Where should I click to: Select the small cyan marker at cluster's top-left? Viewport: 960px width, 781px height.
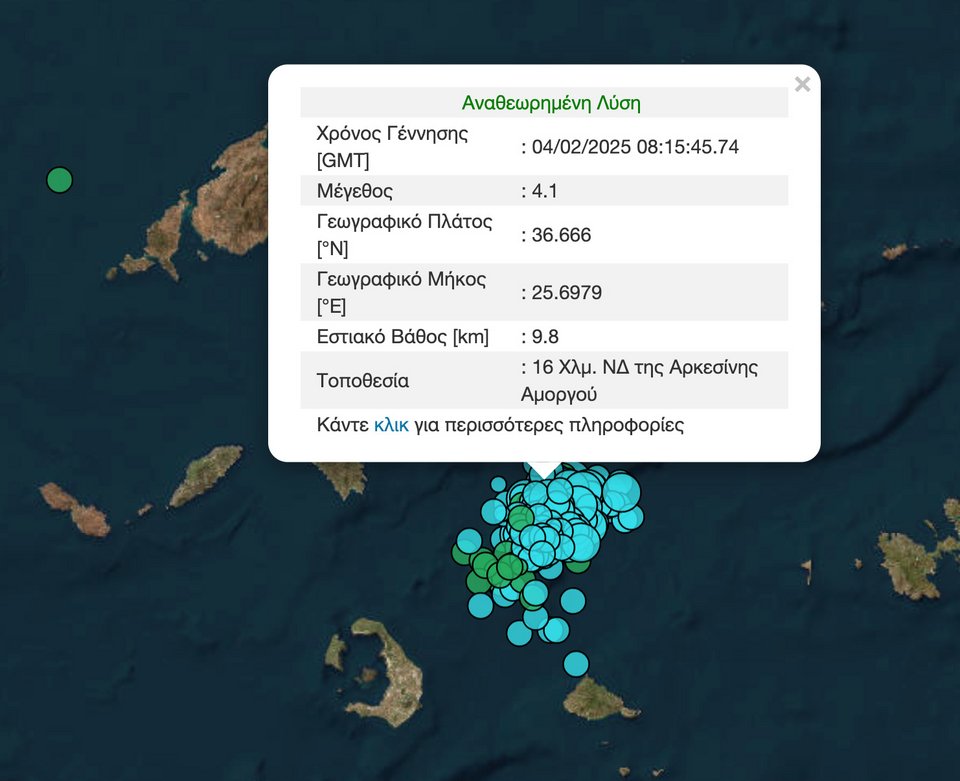pos(498,485)
